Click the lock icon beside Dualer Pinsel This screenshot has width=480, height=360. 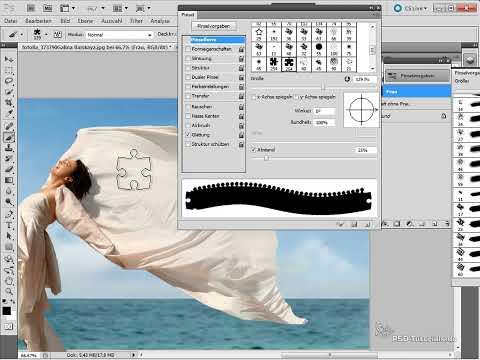coord(241,77)
